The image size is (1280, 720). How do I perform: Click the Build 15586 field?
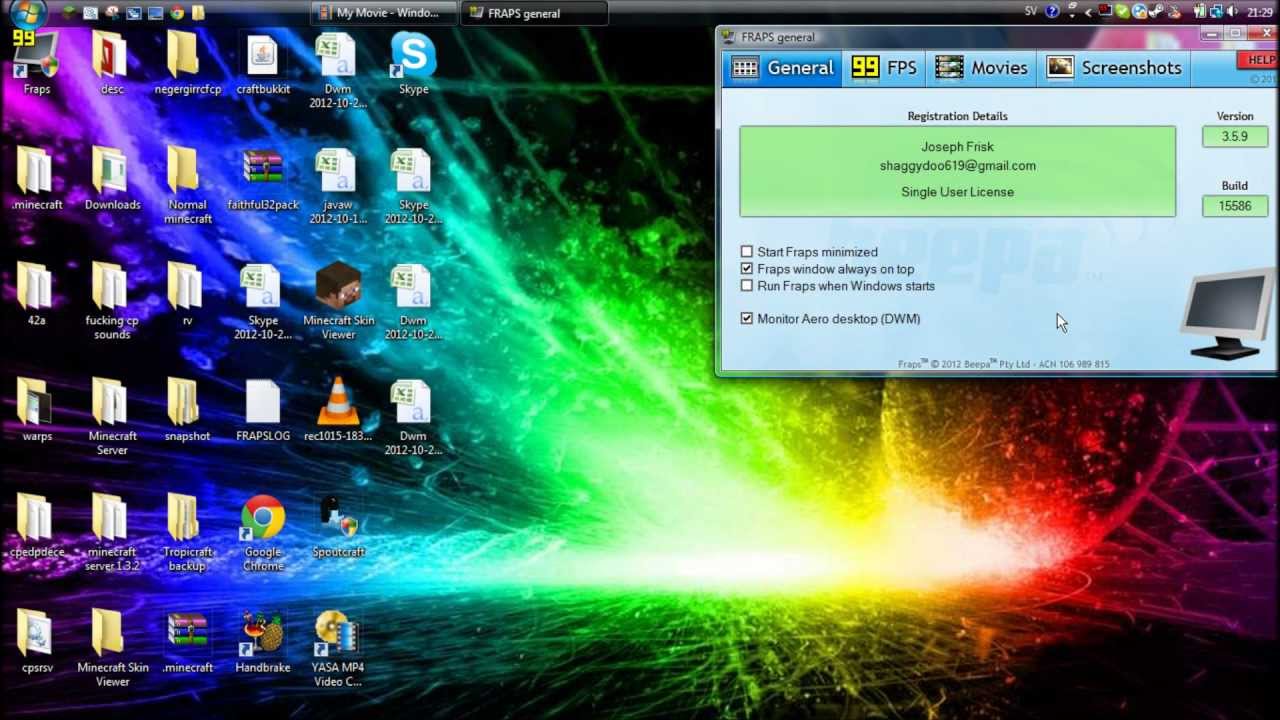pyautogui.click(x=1235, y=206)
